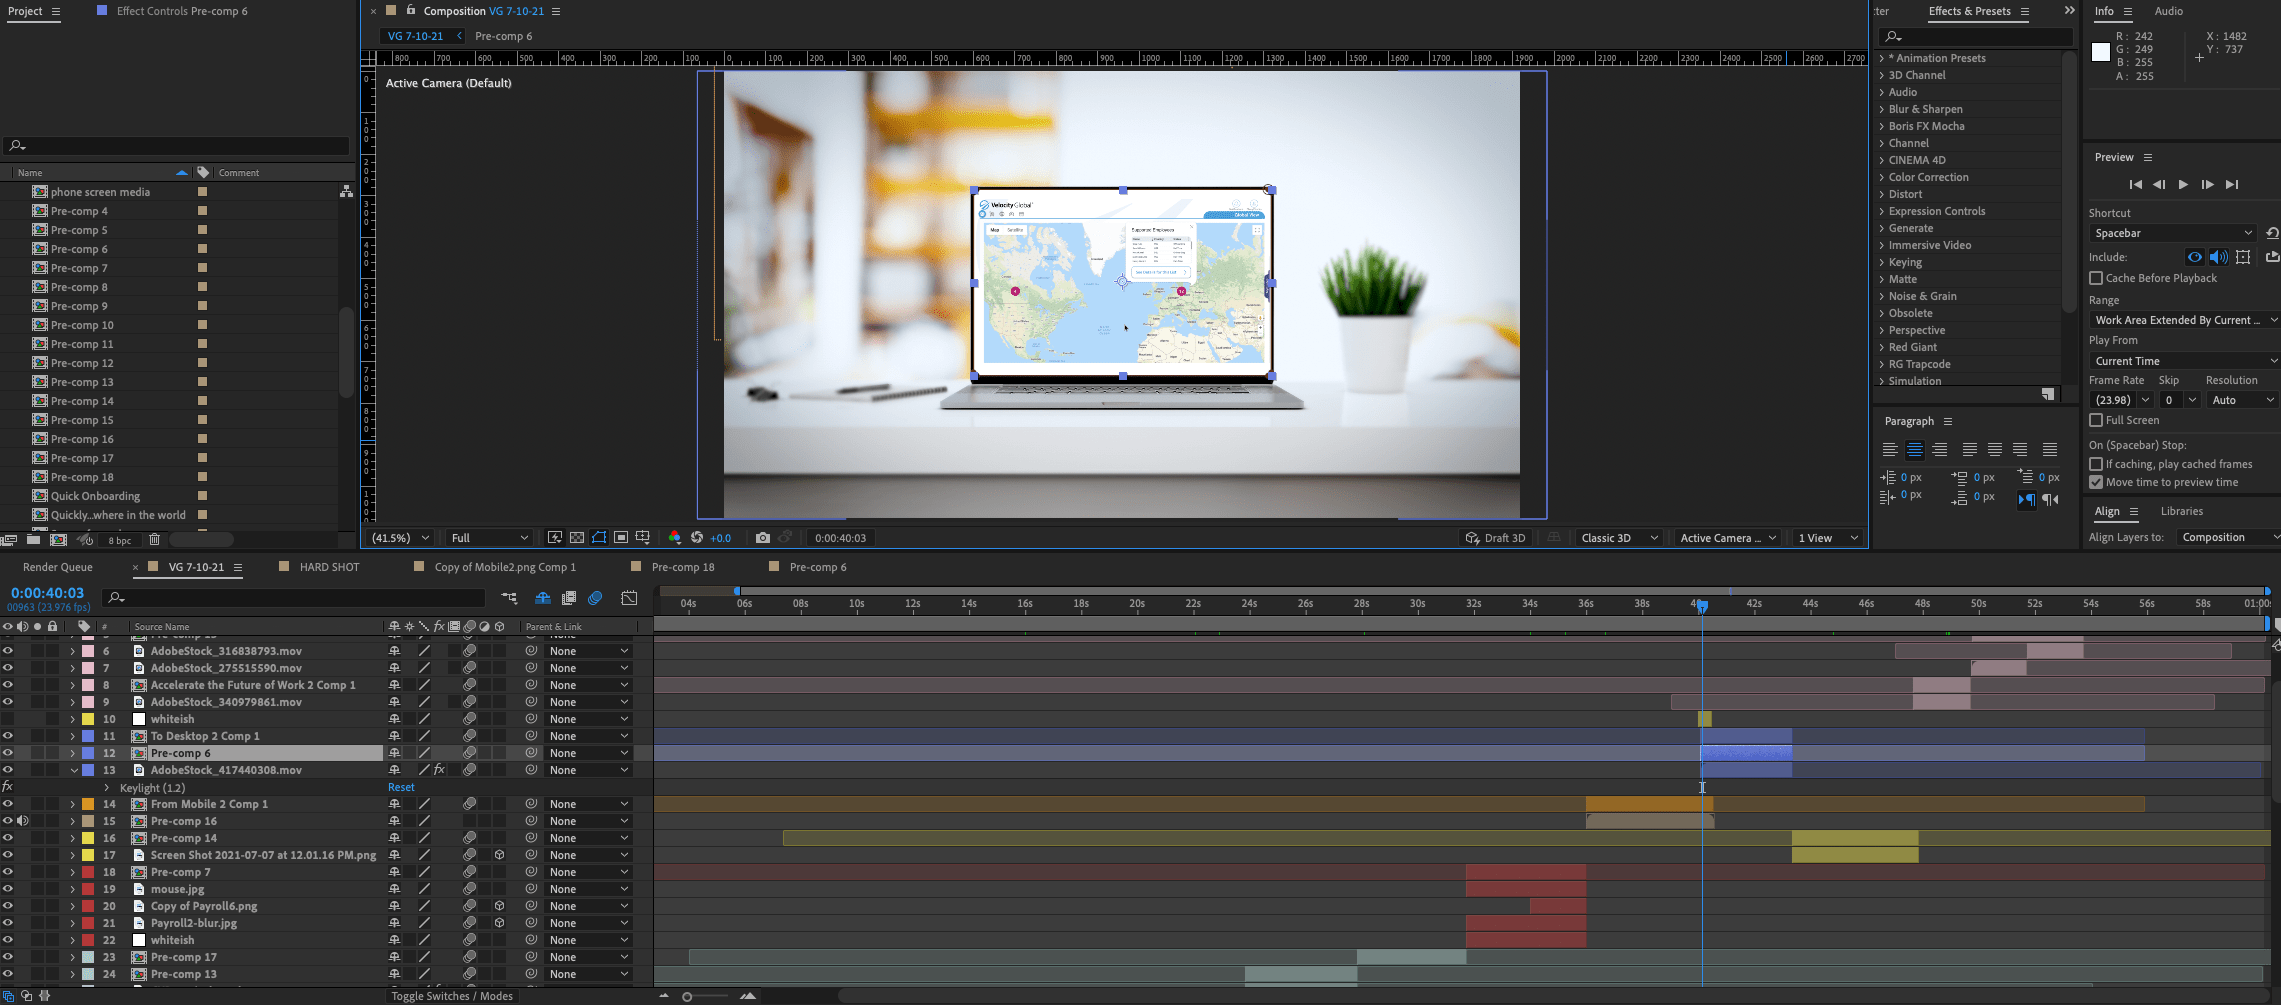
Task: Create a new folder in Project panel
Action: [x=33, y=540]
